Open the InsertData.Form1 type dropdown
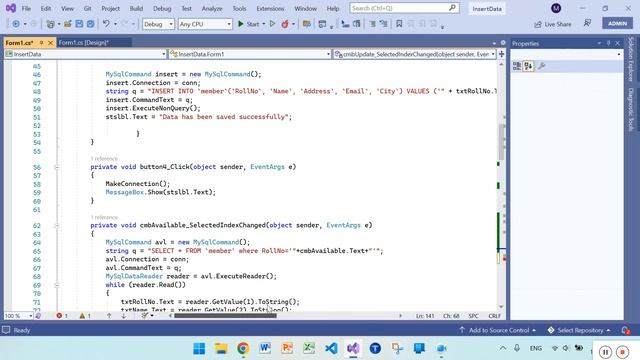This screenshot has width=640, height=360. tap(250, 54)
